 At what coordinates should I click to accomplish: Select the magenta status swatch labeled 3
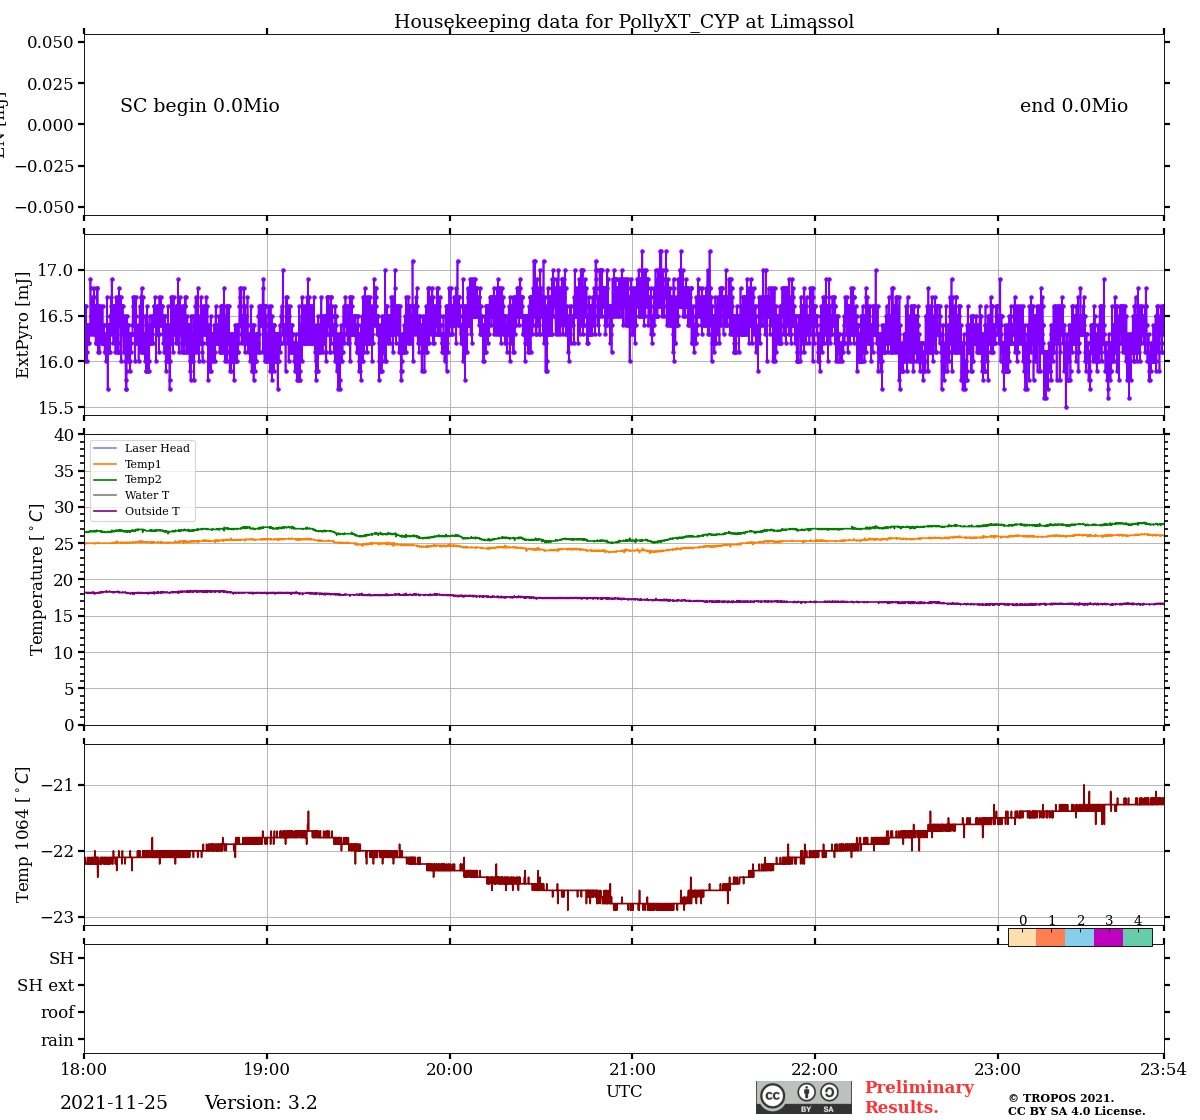[1109, 937]
